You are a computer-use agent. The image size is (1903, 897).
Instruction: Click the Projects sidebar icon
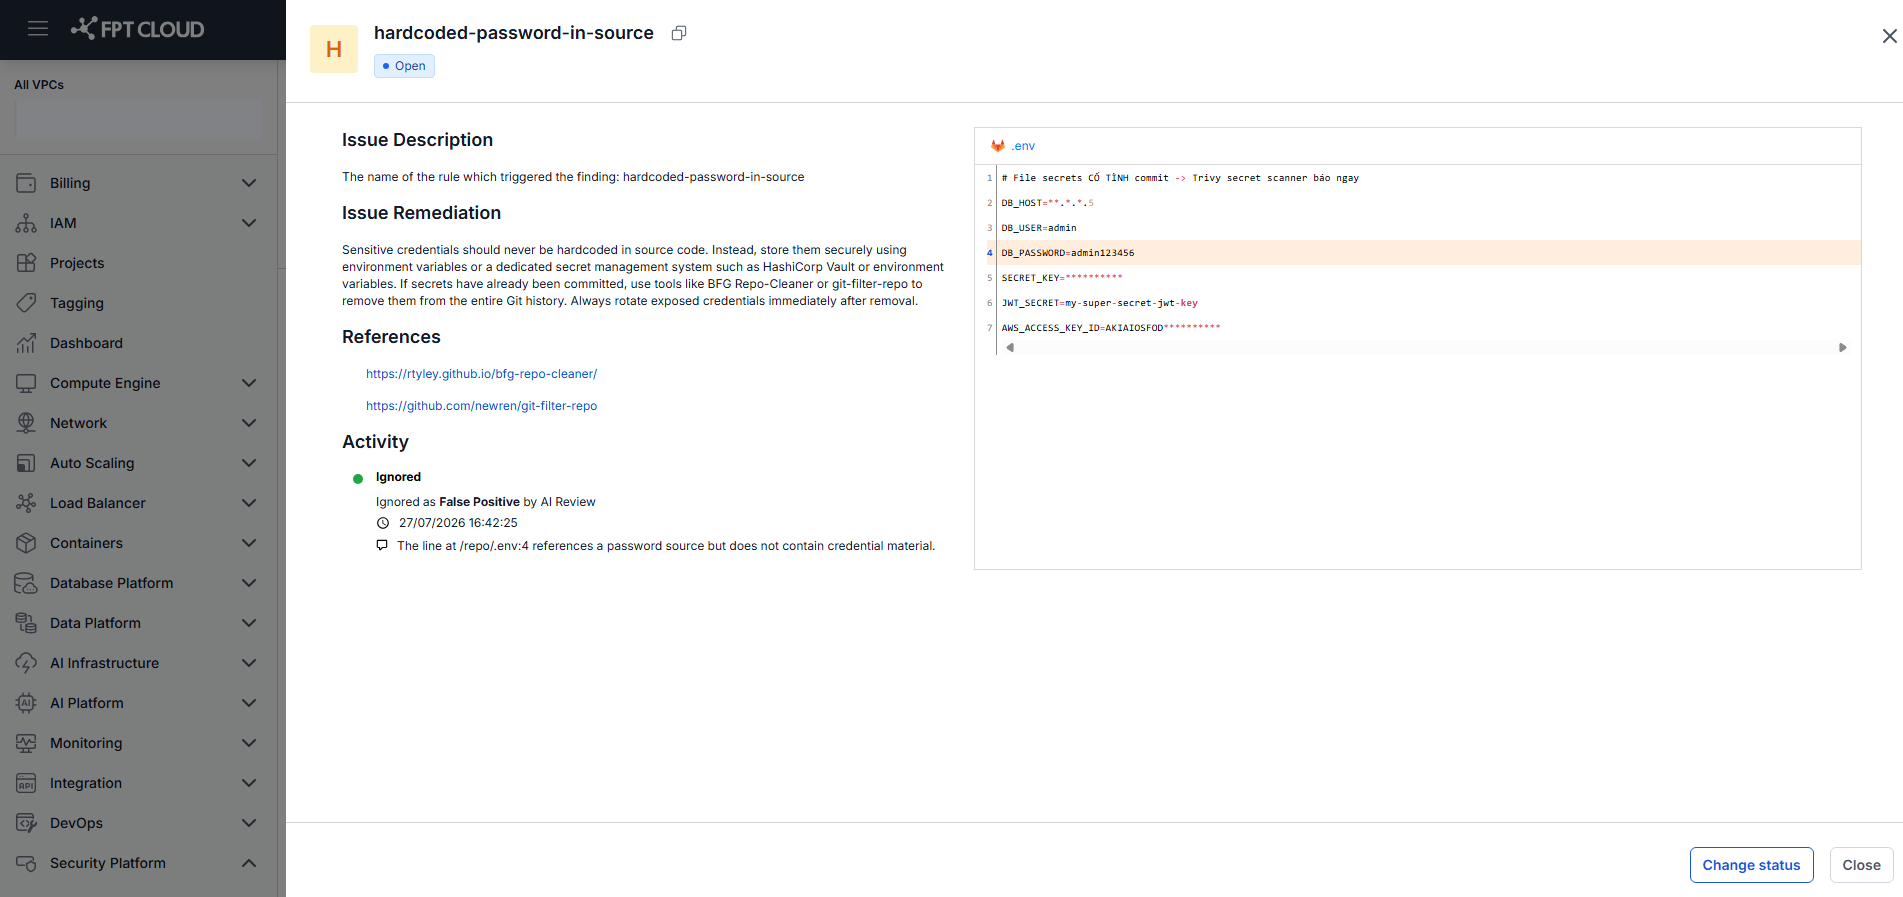click(26, 263)
